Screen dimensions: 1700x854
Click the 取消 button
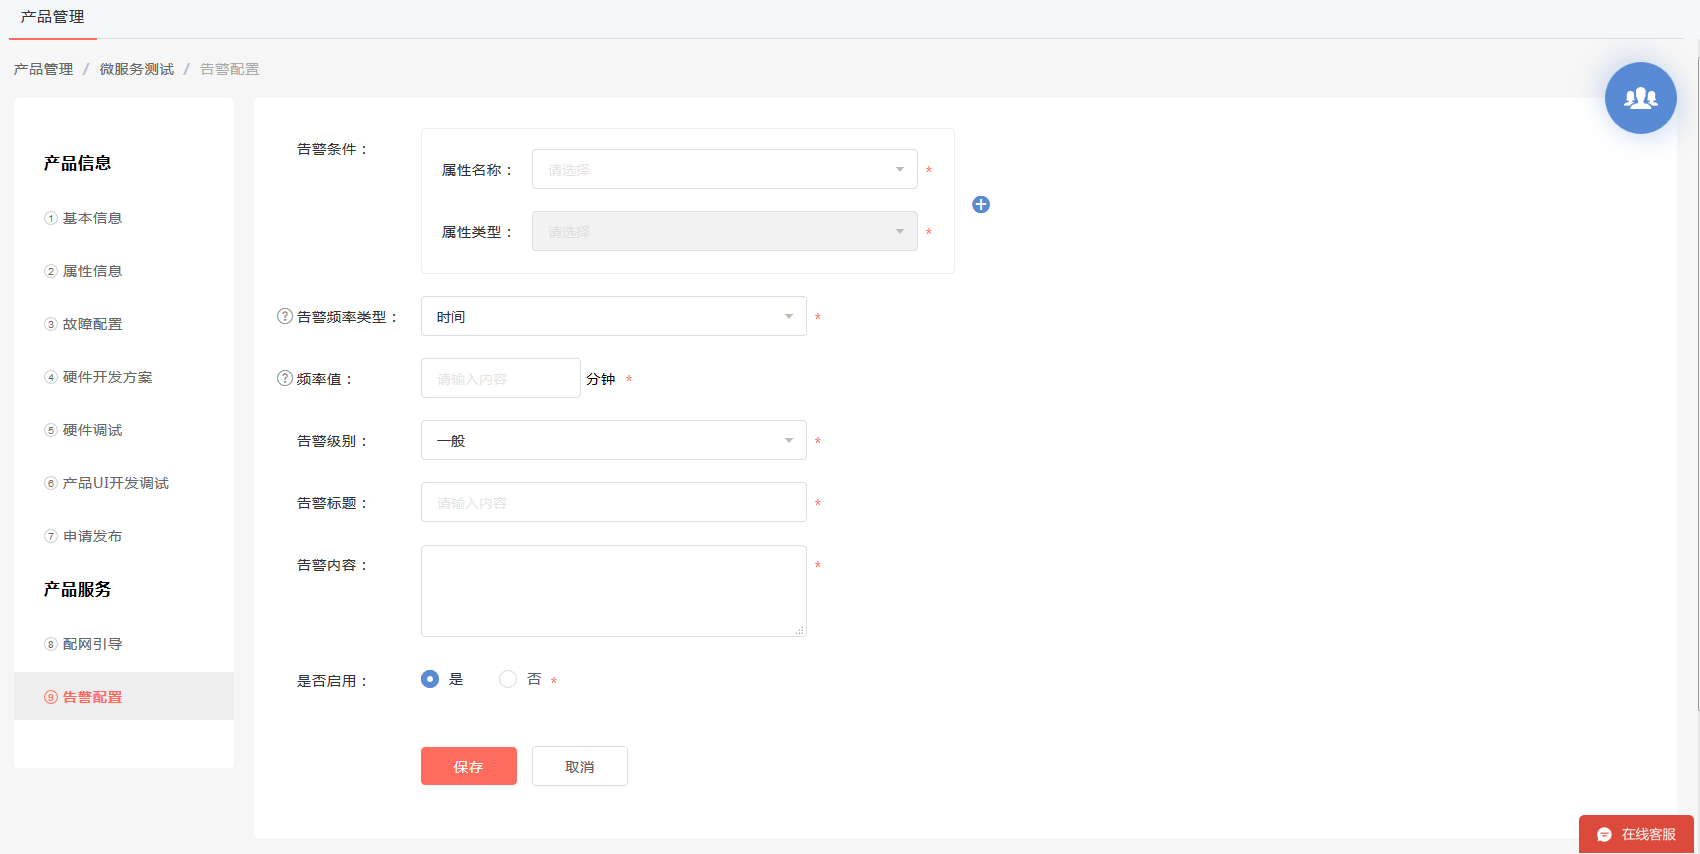point(580,766)
